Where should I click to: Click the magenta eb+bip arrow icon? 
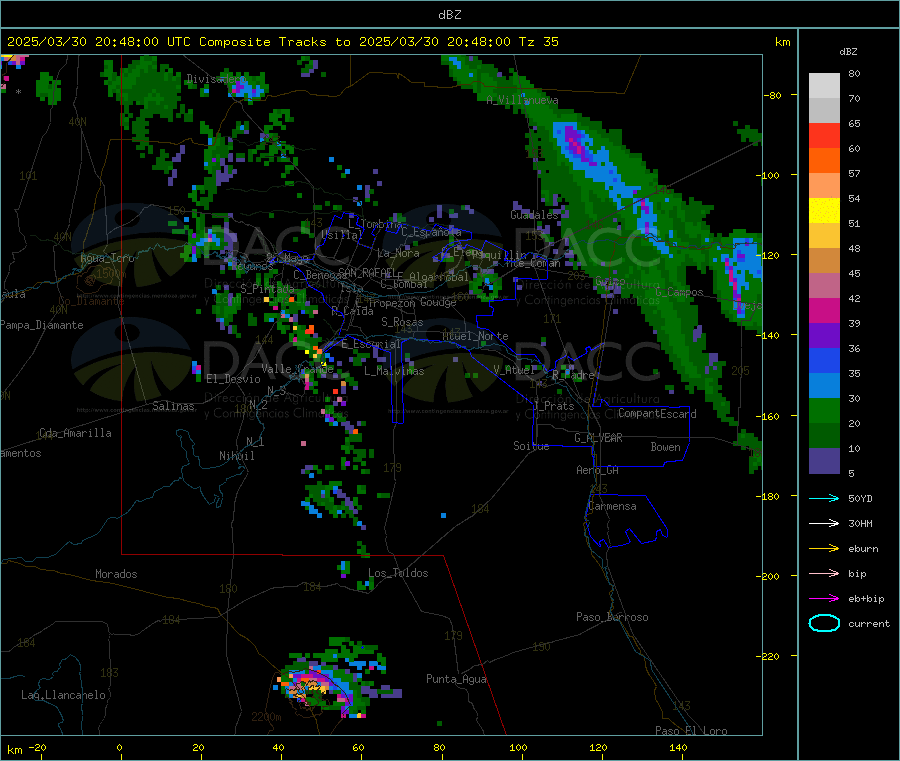tap(824, 599)
